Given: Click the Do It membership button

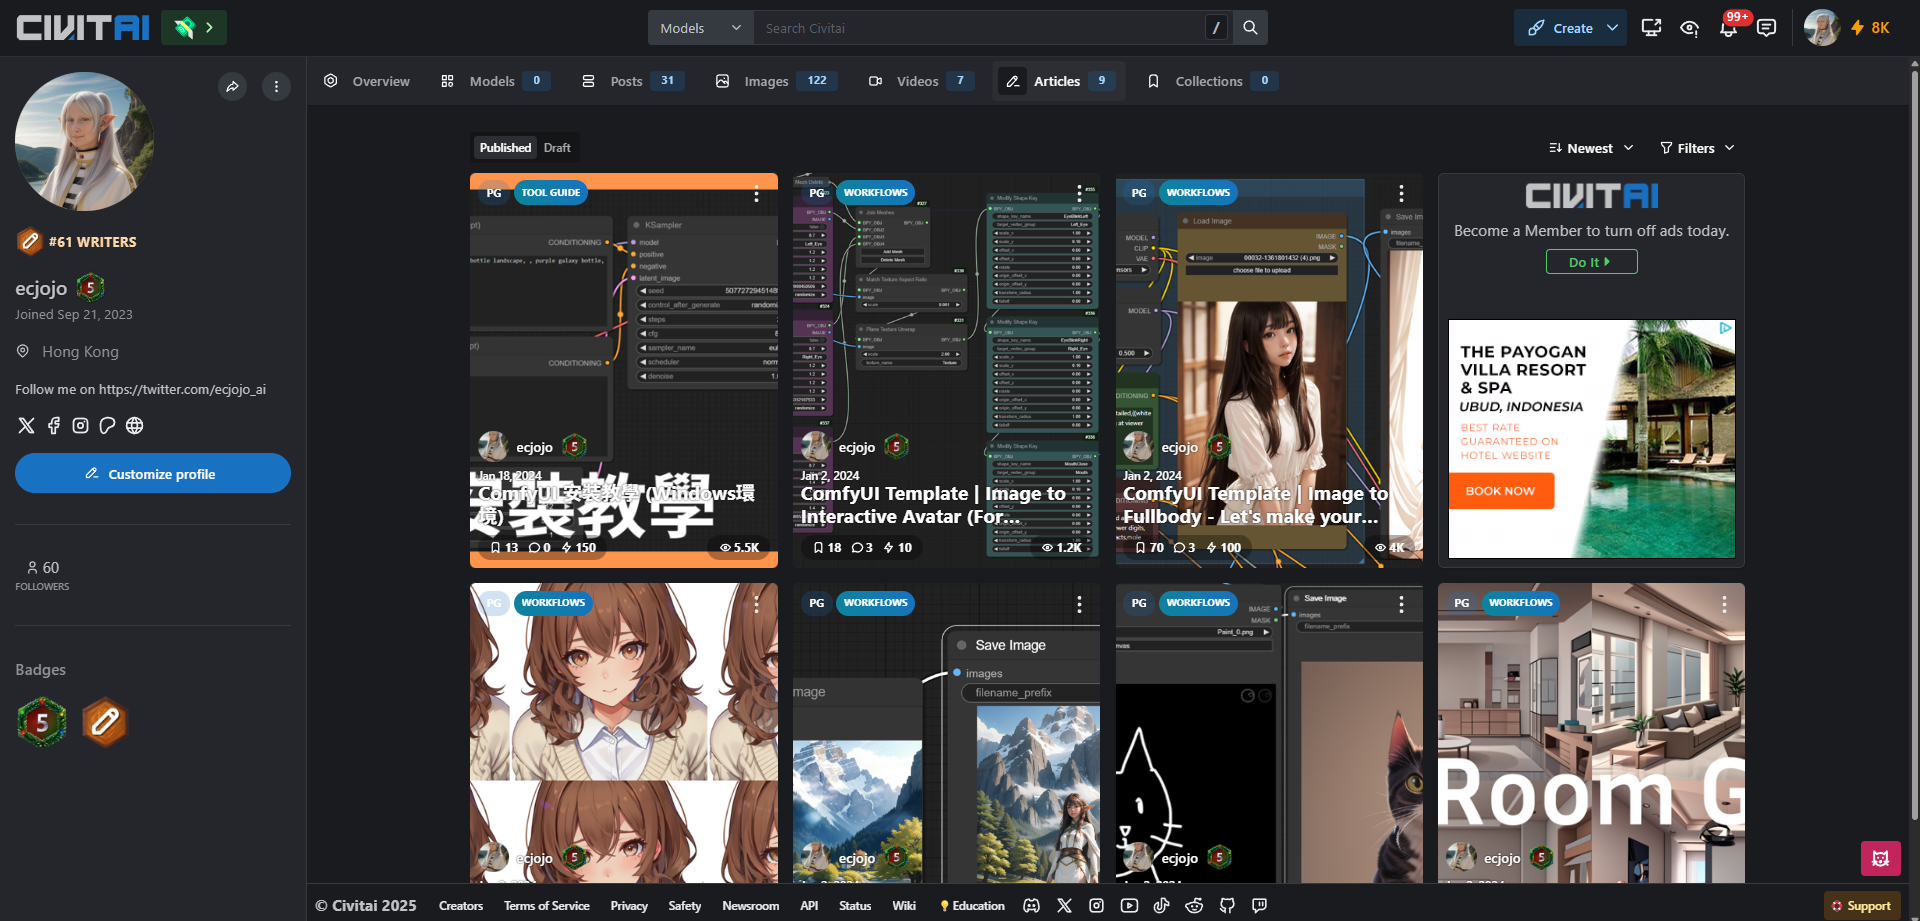Looking at the screenshot, I should 1591,262.
